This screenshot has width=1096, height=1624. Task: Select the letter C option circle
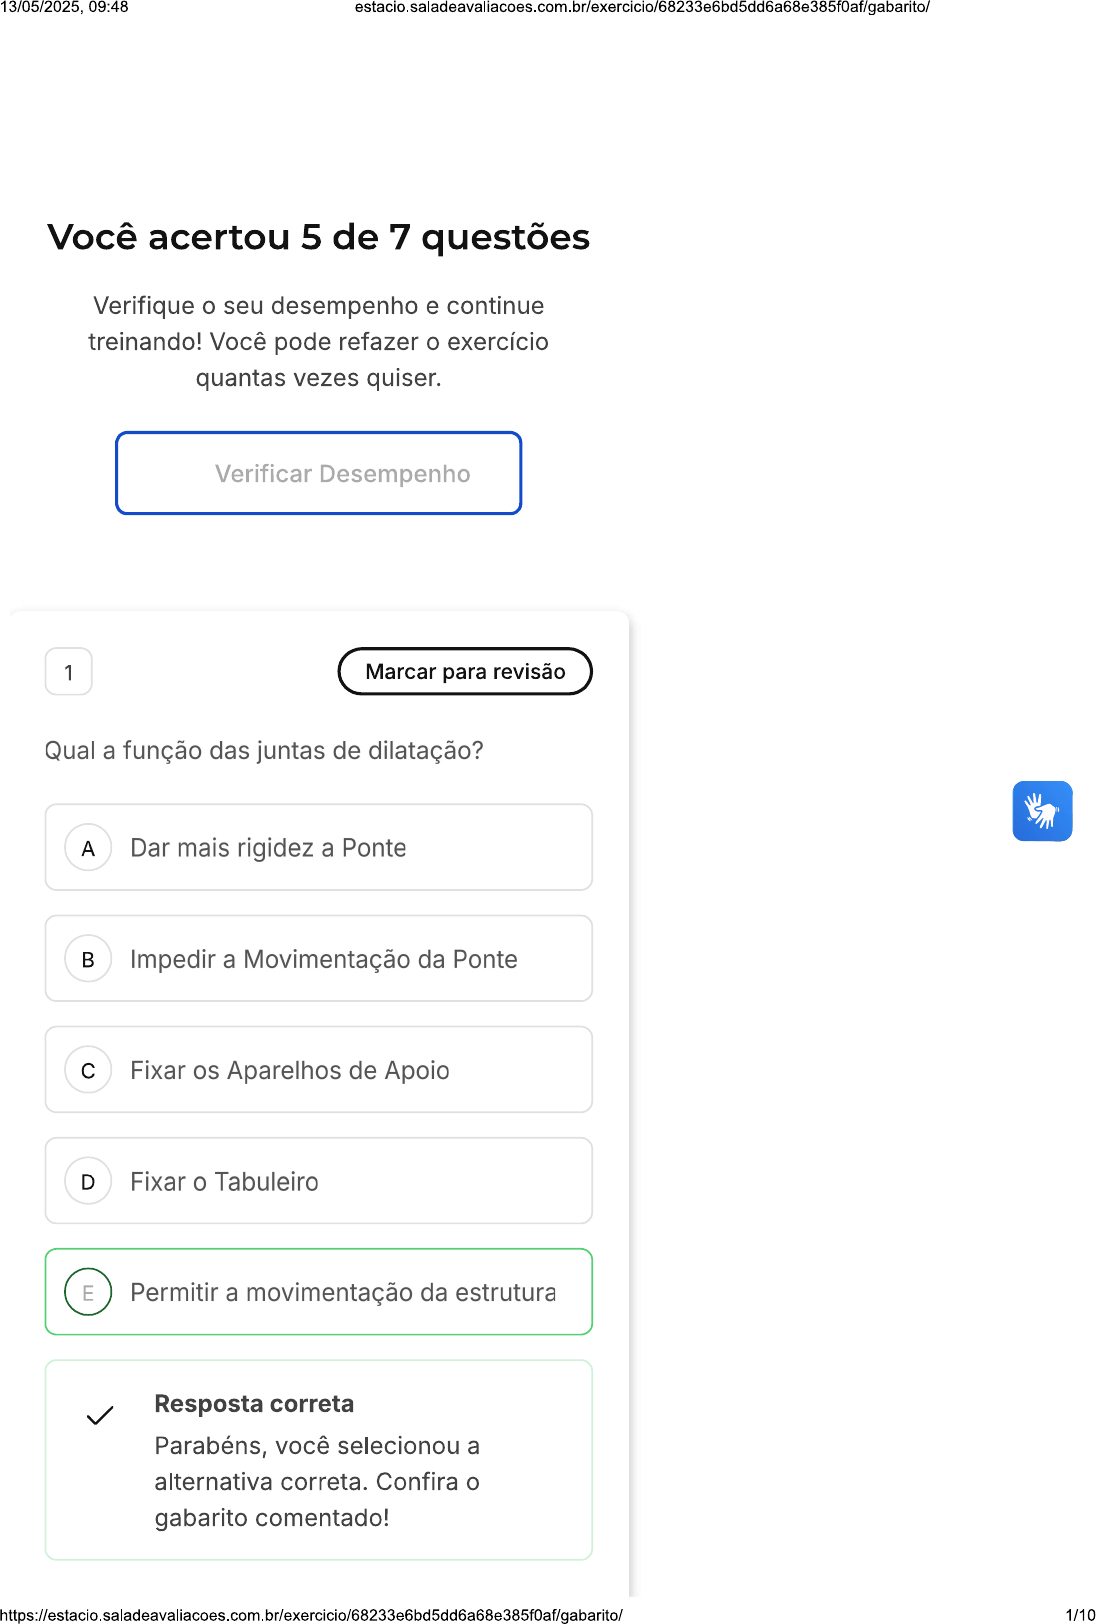click(88, 1070)
